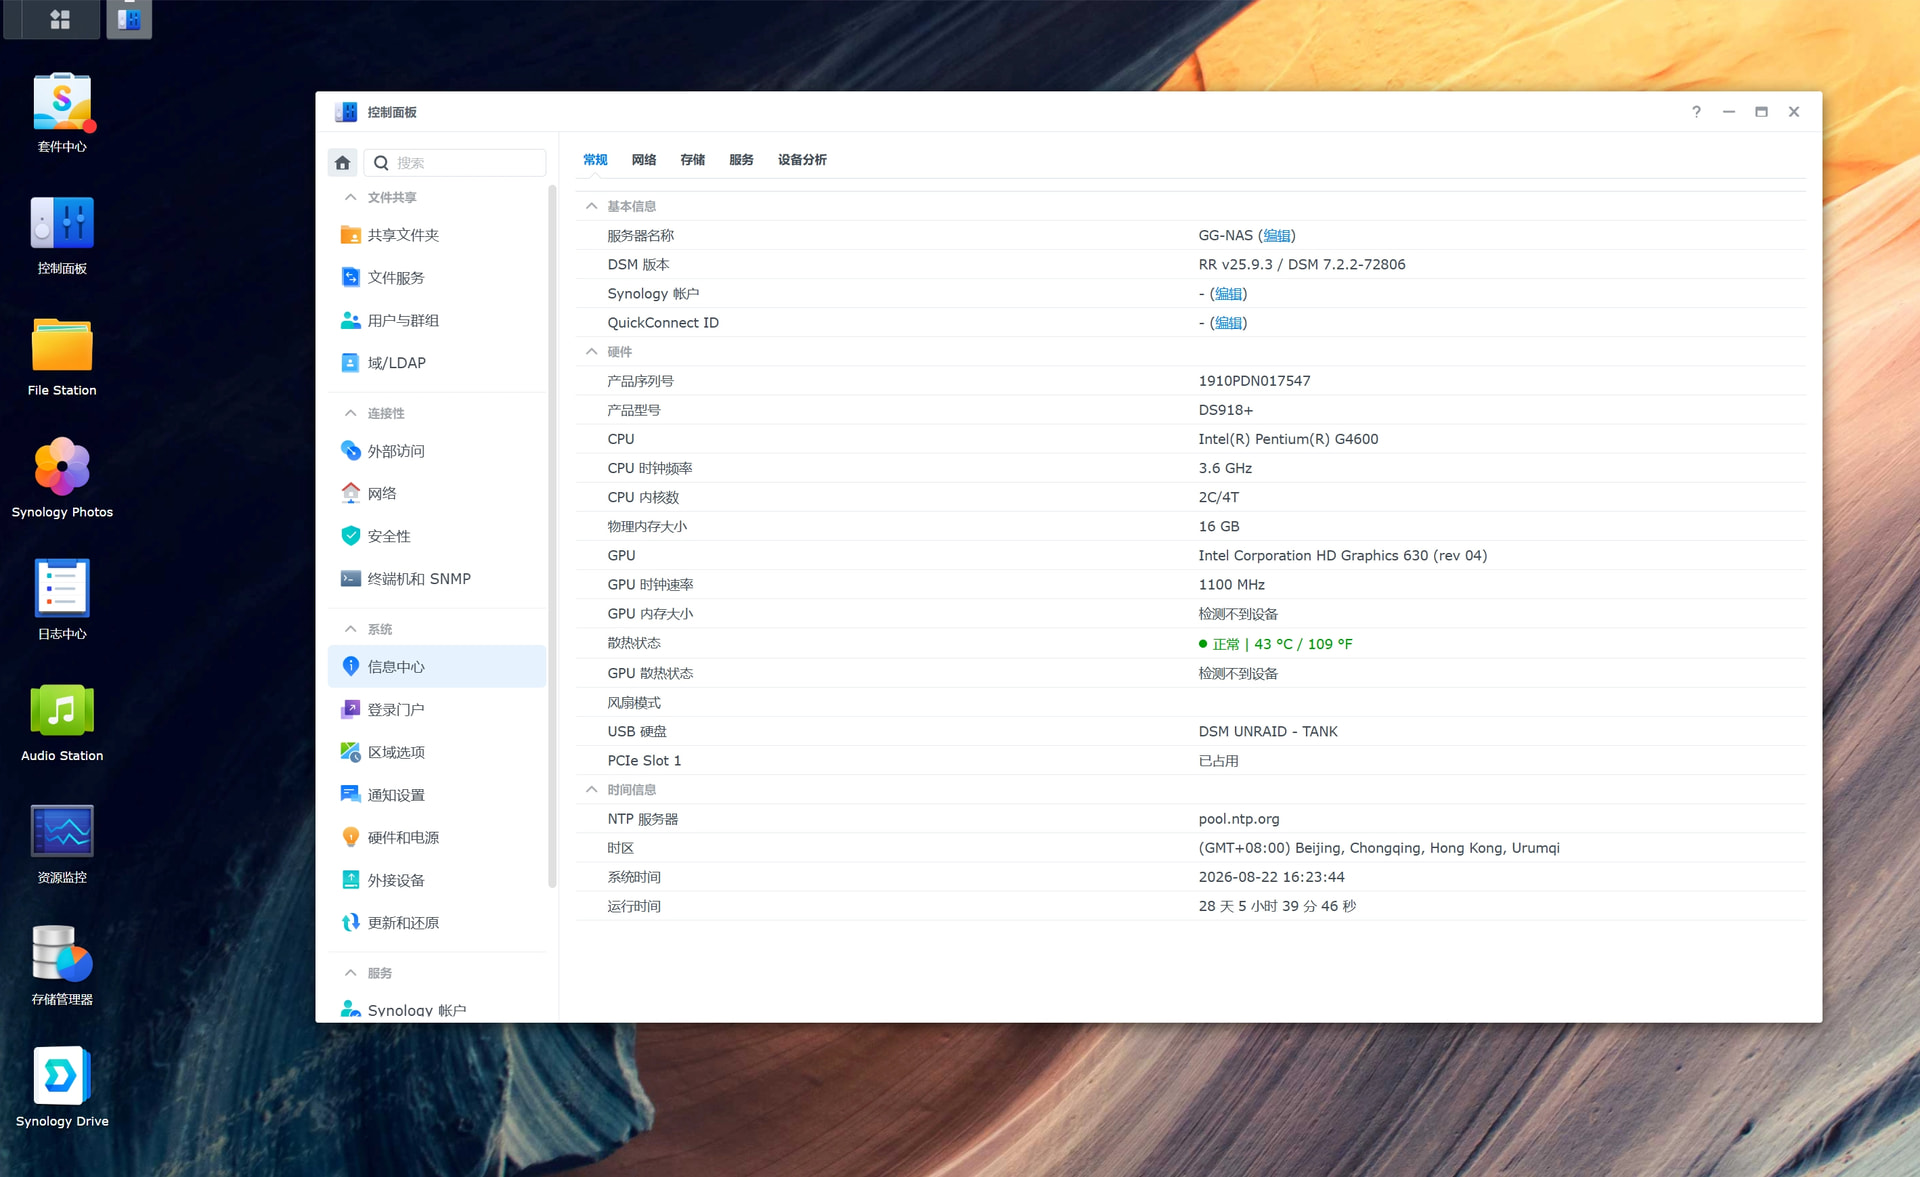
Task: Collapse the File Sharing (文件共享) sidebar group
Action: point(350,197)
